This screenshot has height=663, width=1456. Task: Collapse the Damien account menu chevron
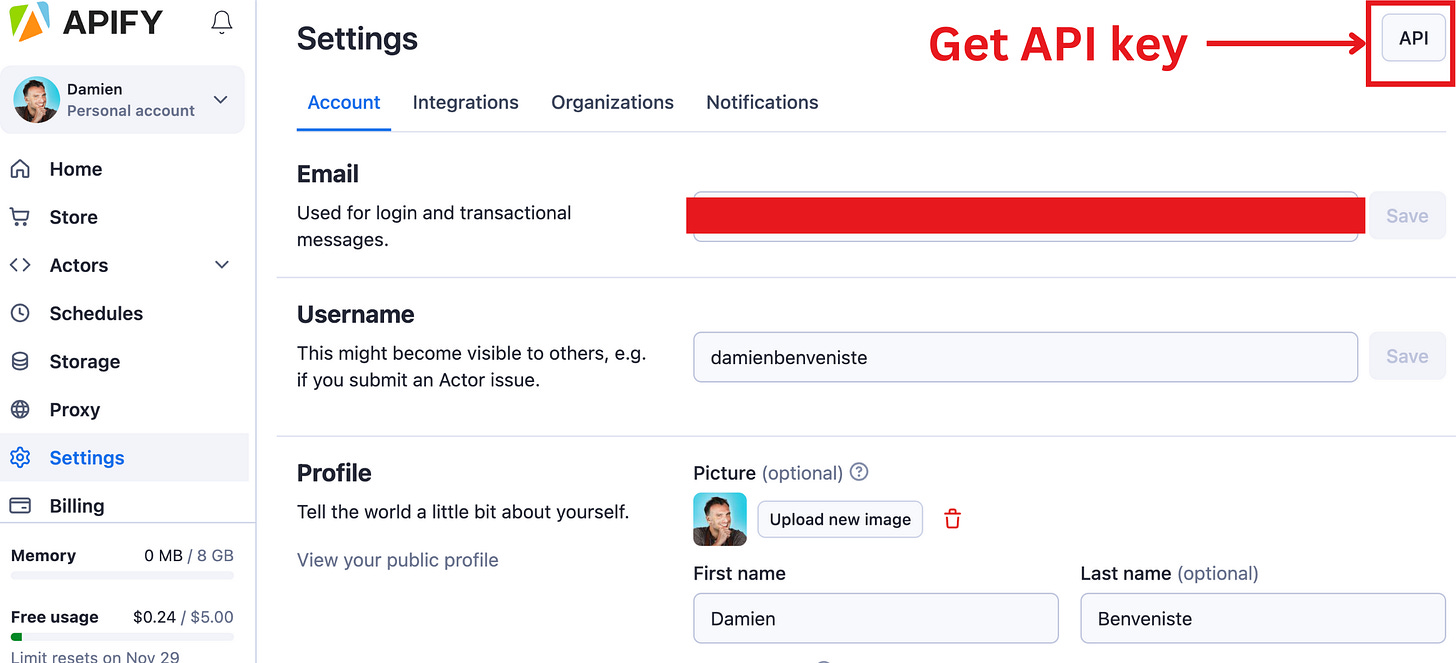pyautogui.click(x=220, y=100)
